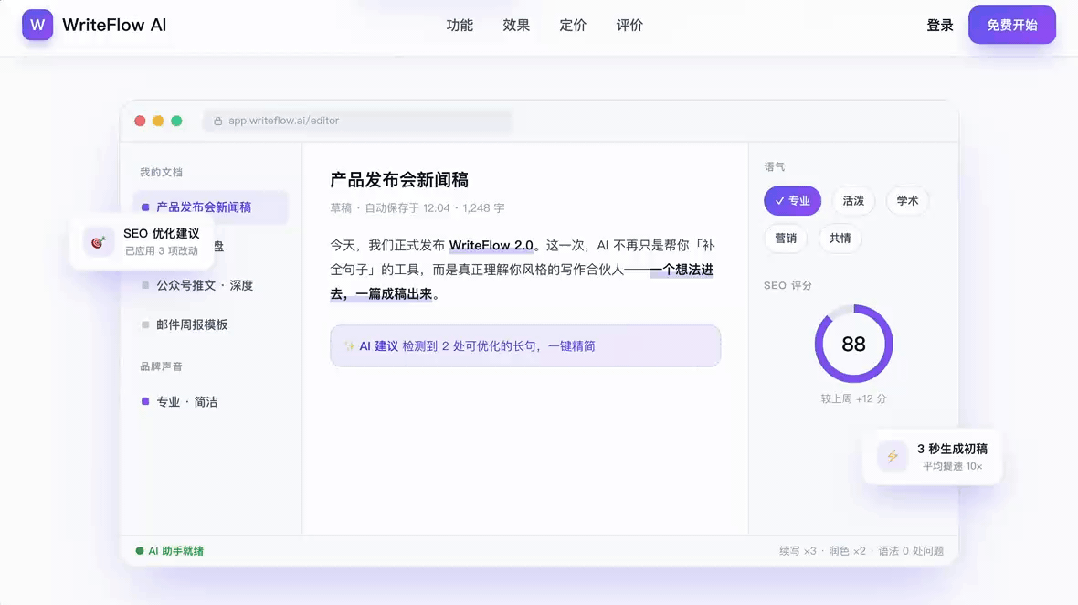Click the 语法 0 处问题 status entry
Viewport: 1078px width, 605px height.
(x=911, y=551)
